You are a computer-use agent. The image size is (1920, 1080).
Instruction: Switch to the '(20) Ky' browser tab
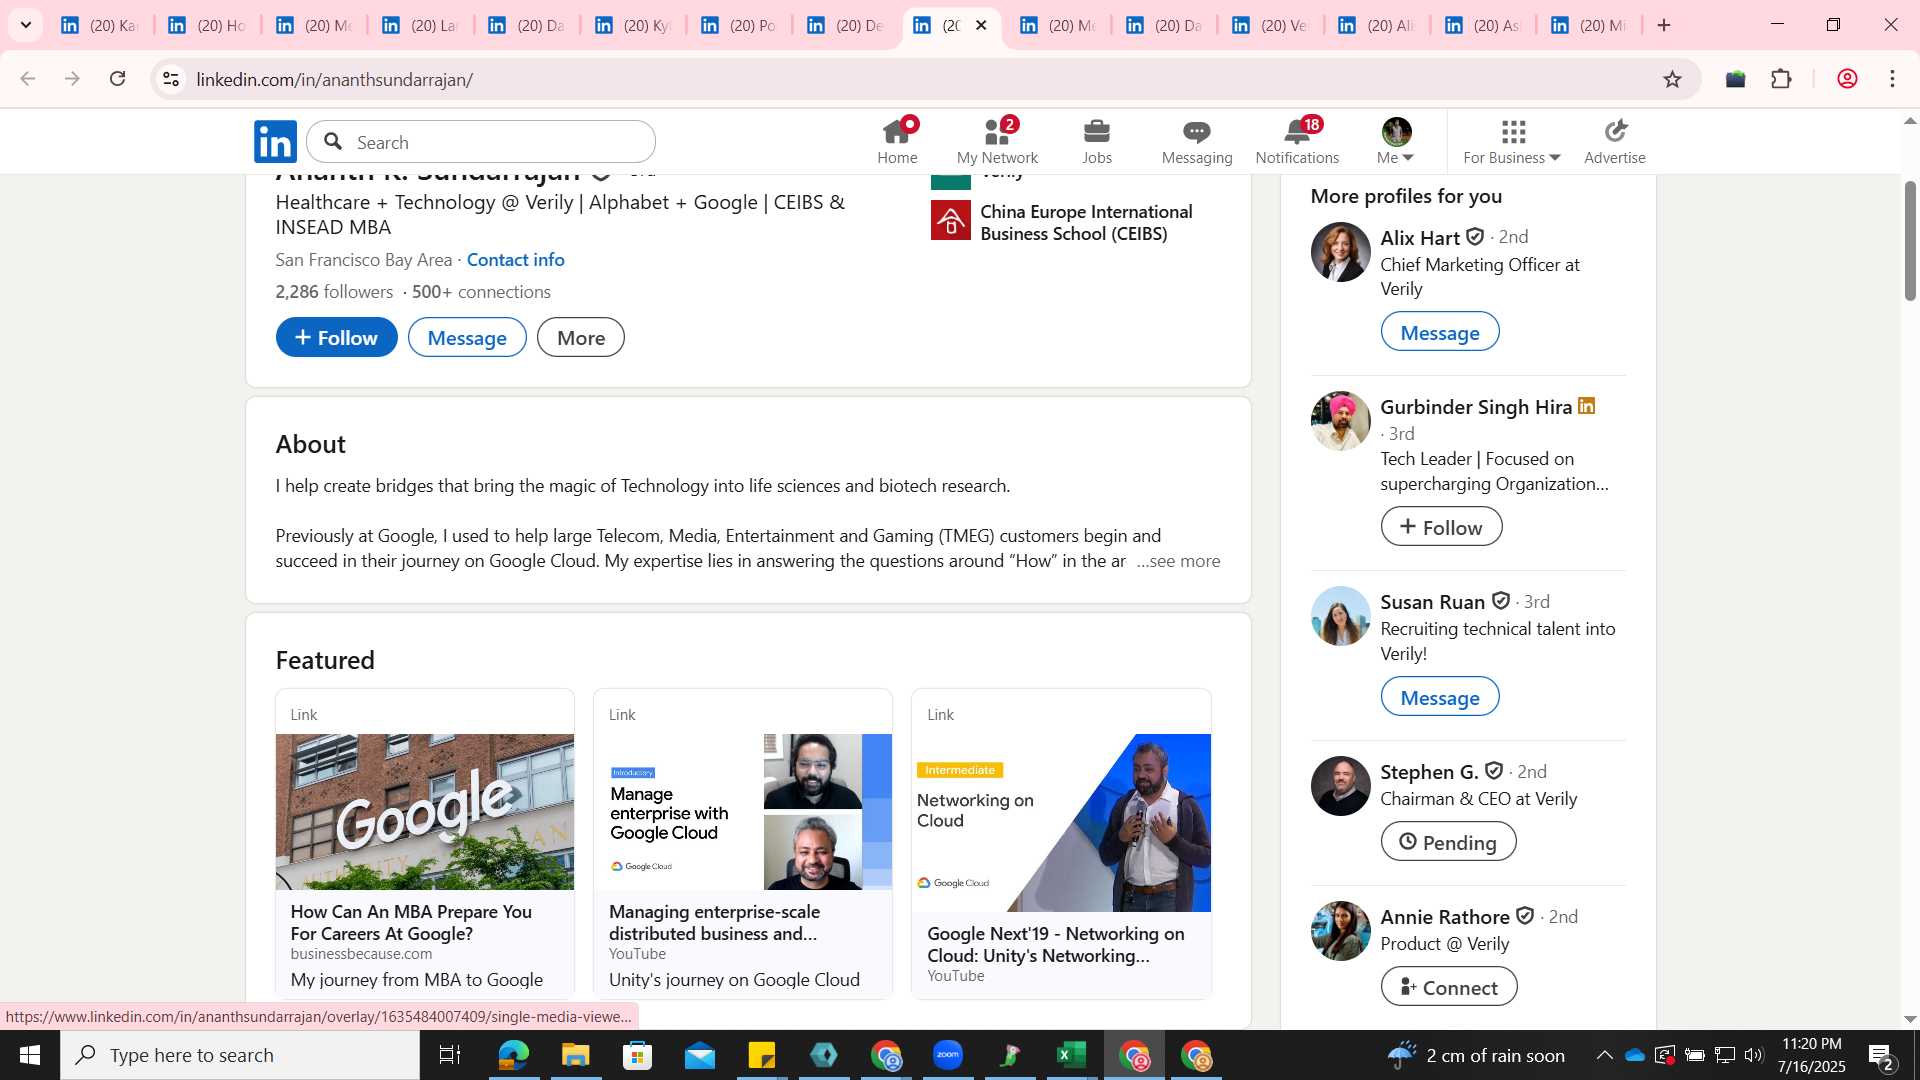point(635,25)
